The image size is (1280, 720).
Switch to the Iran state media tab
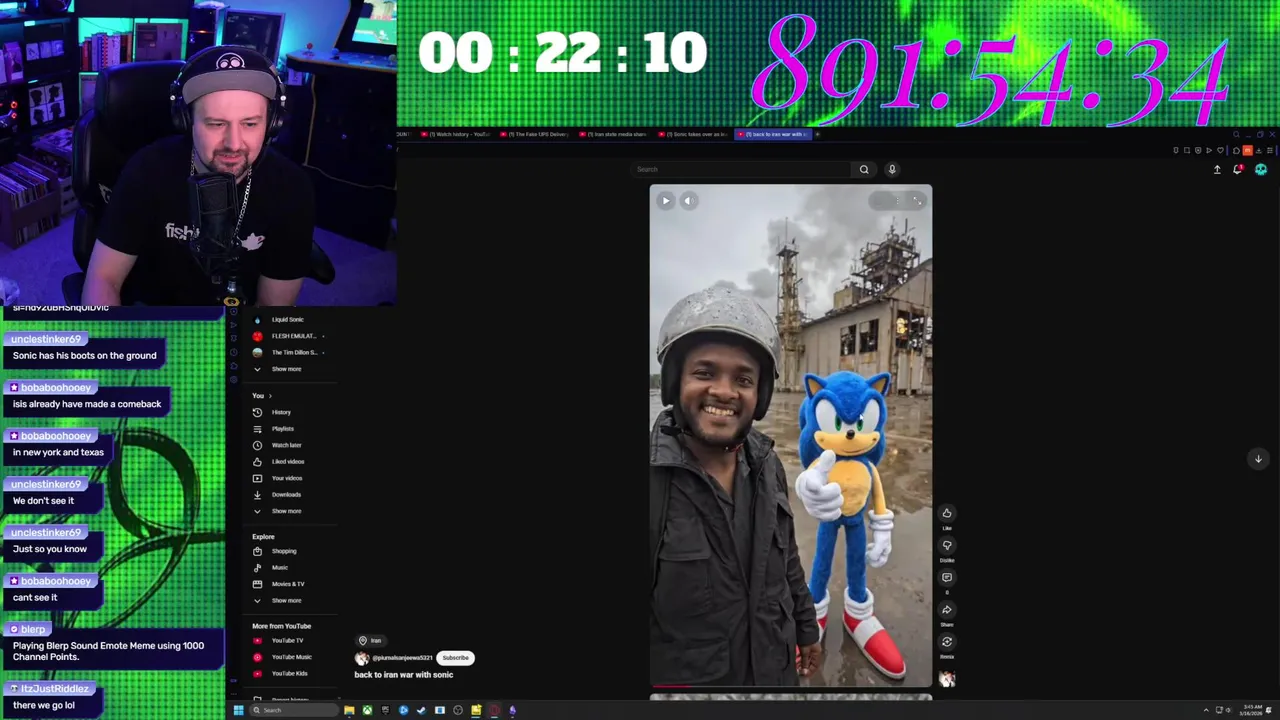[614, 134]
